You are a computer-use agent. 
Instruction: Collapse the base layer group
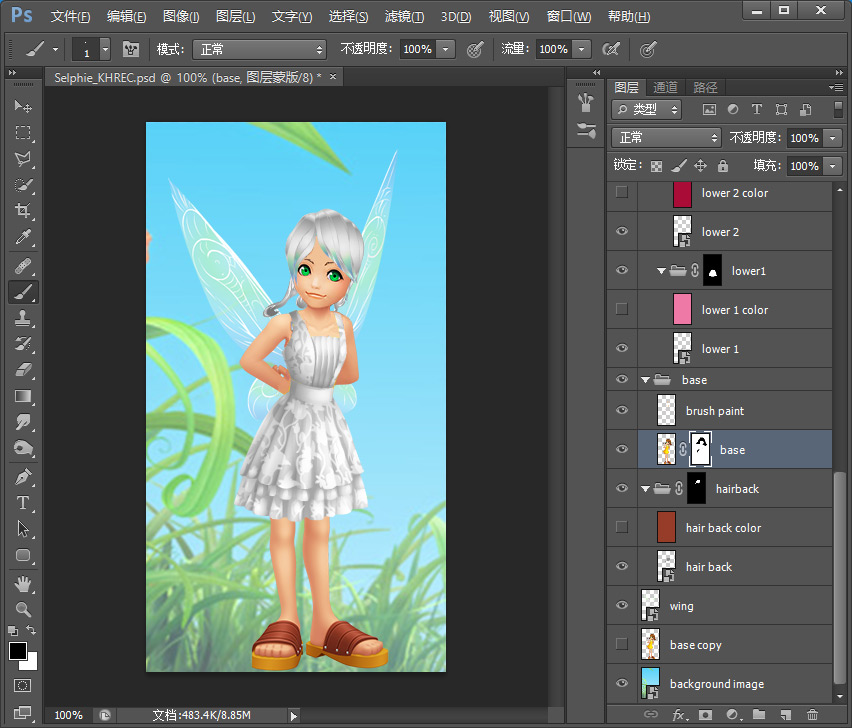[645, 380]
